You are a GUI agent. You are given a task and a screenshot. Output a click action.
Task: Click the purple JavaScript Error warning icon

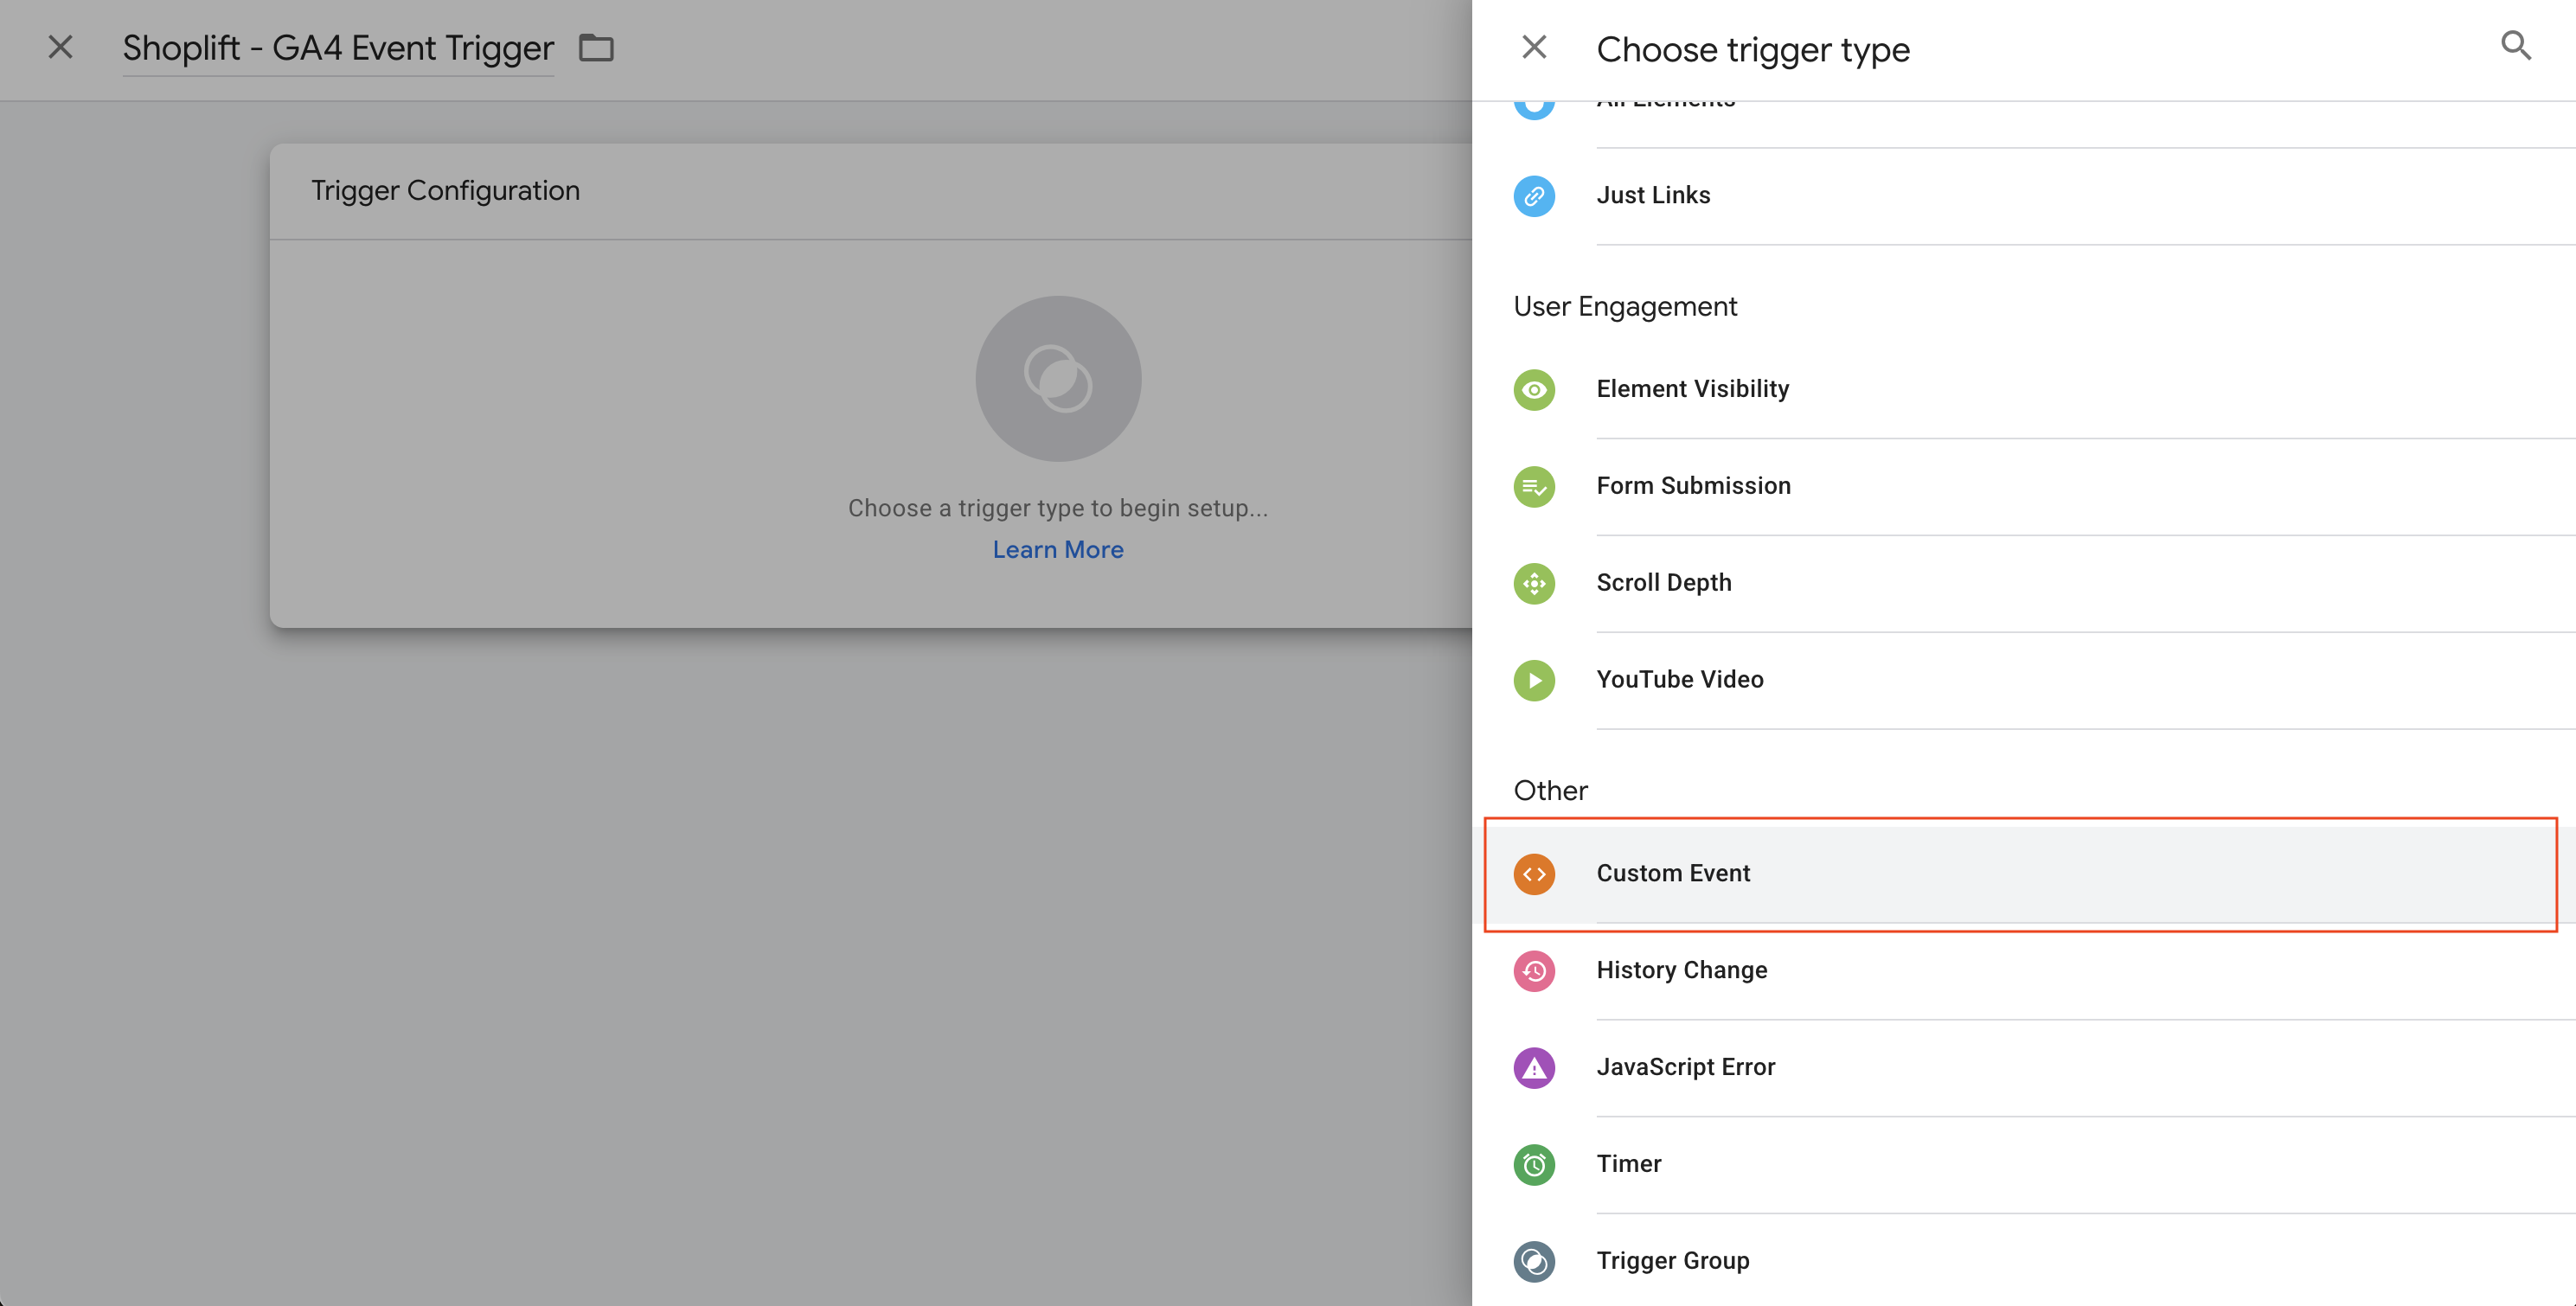(1533, 1068)
